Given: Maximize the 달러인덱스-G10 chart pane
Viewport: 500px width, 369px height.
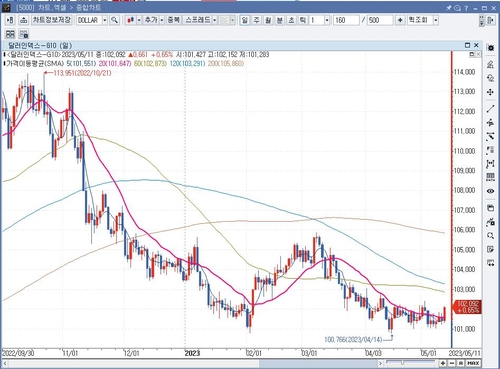Looking at the screenshot, I should [x=467, y=45].
